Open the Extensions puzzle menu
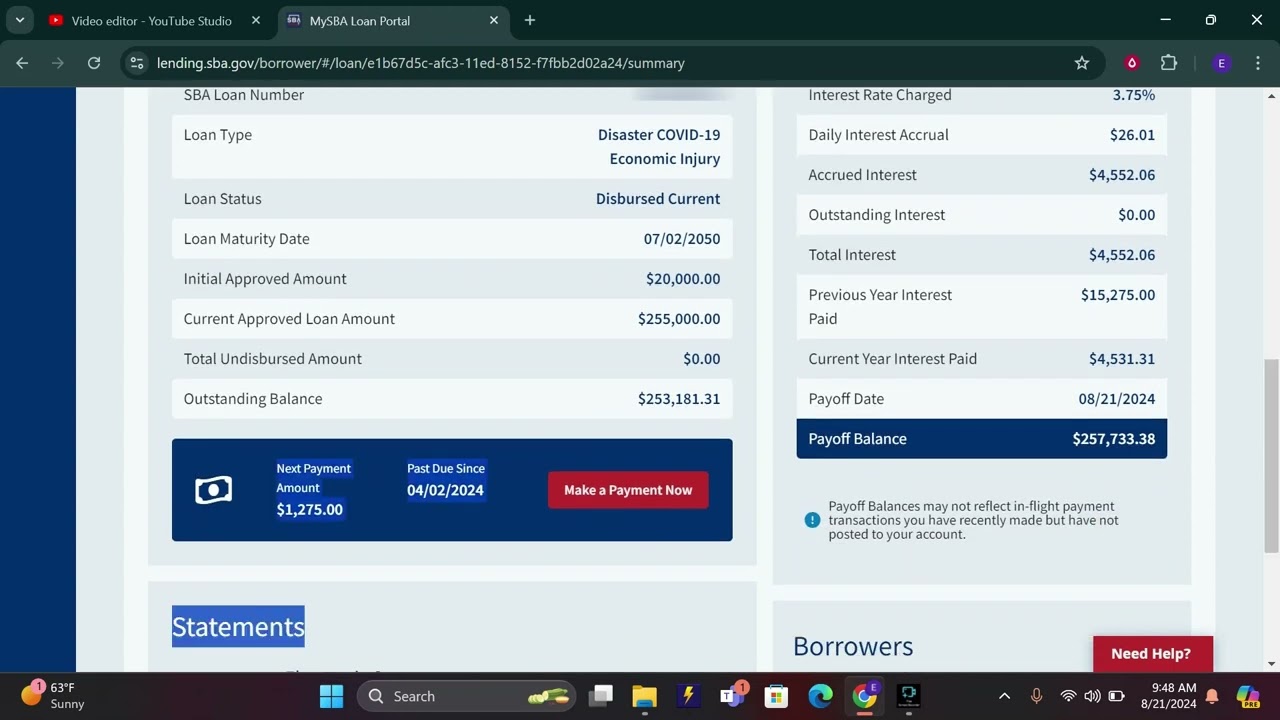The image size is (1280, 720). click(x=1169, y=63)
